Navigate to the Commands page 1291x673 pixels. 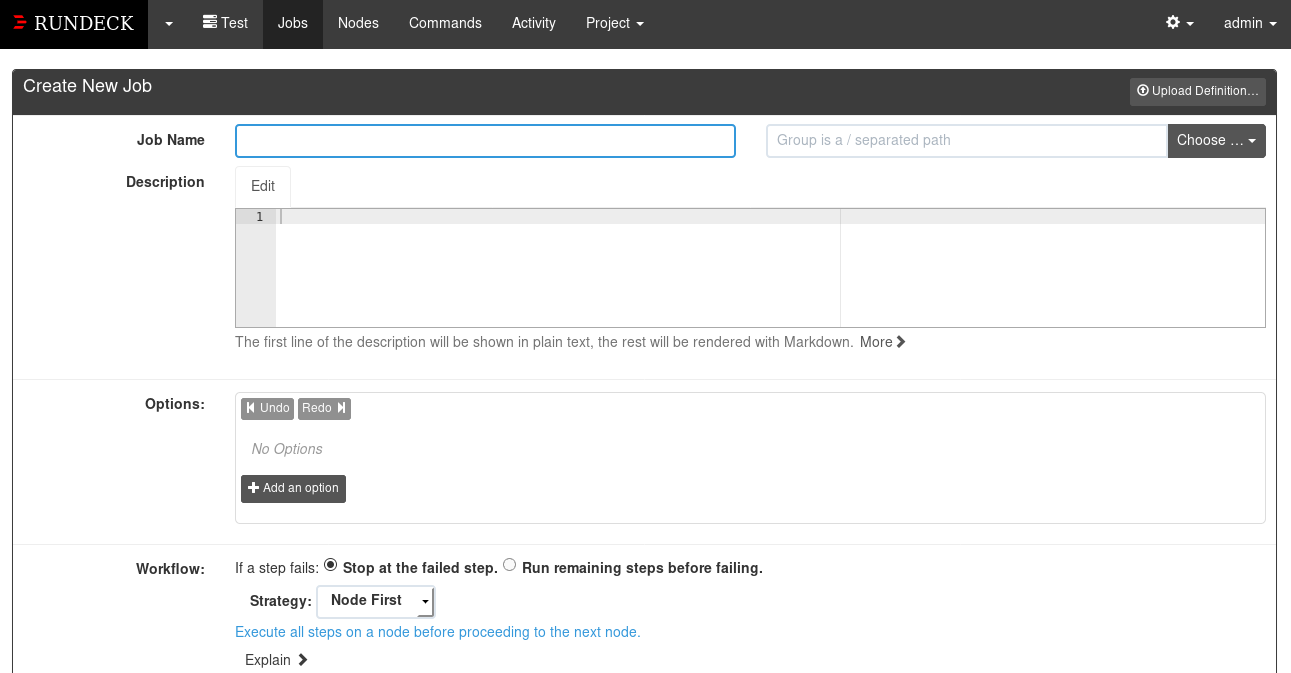pyautogui.click(x=445, y=22)
